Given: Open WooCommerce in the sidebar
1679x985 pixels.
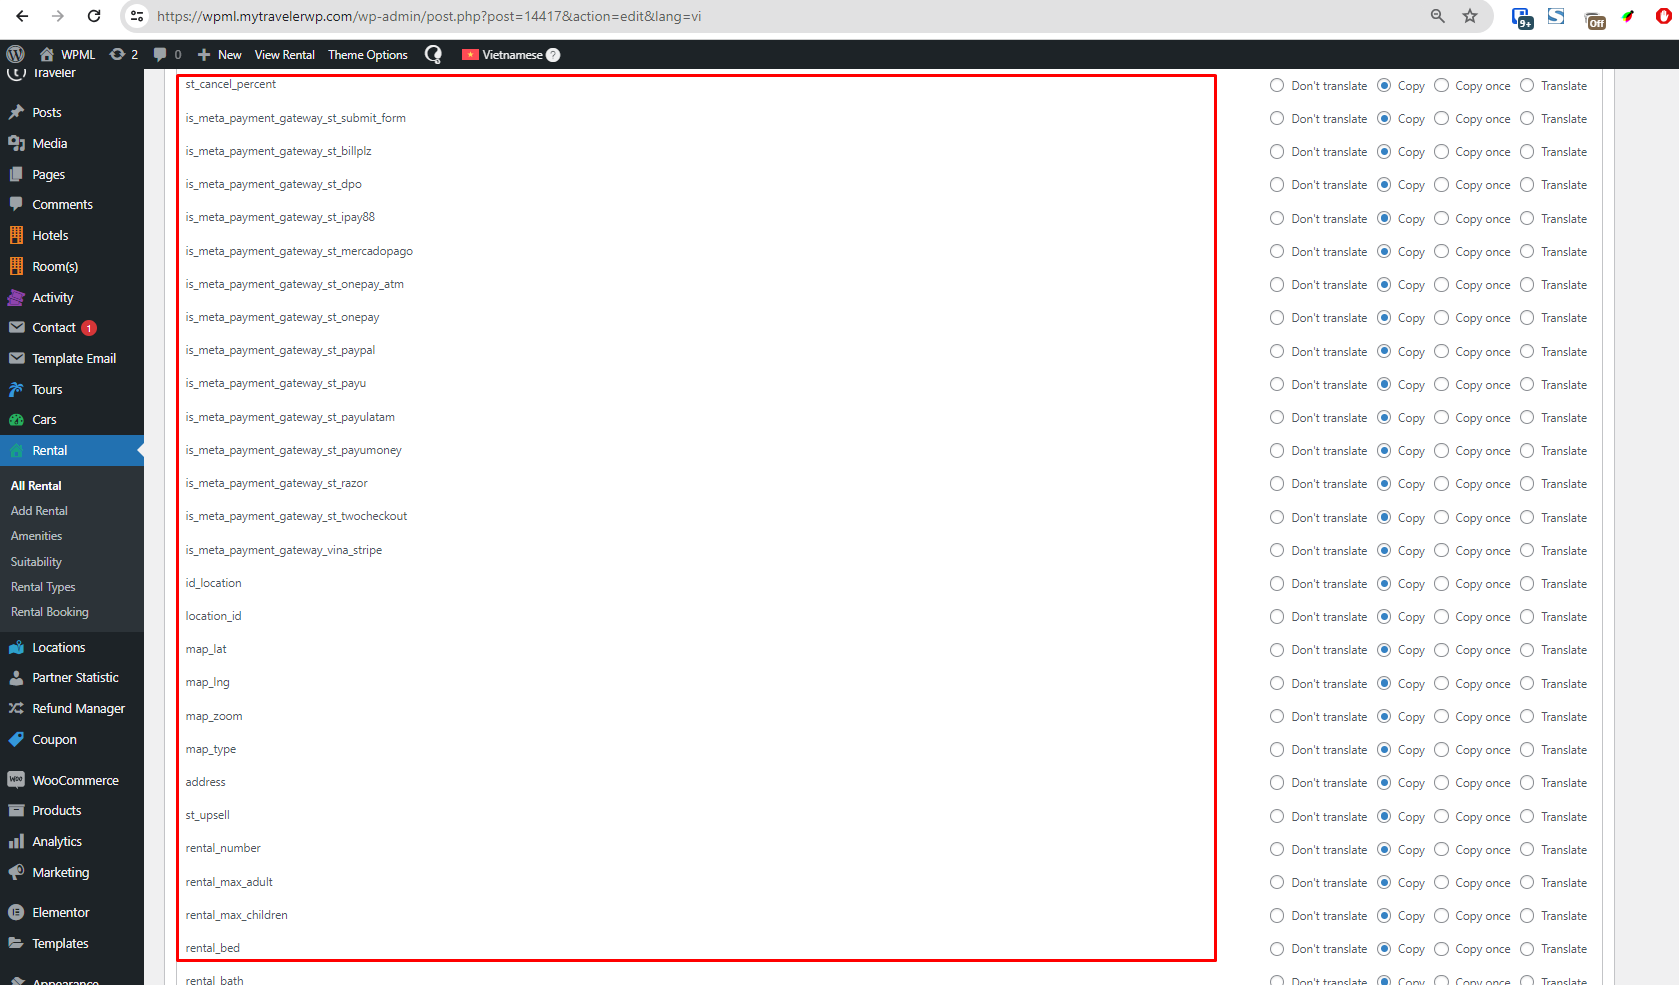Looking at the screenshot, I should [75, 781].
